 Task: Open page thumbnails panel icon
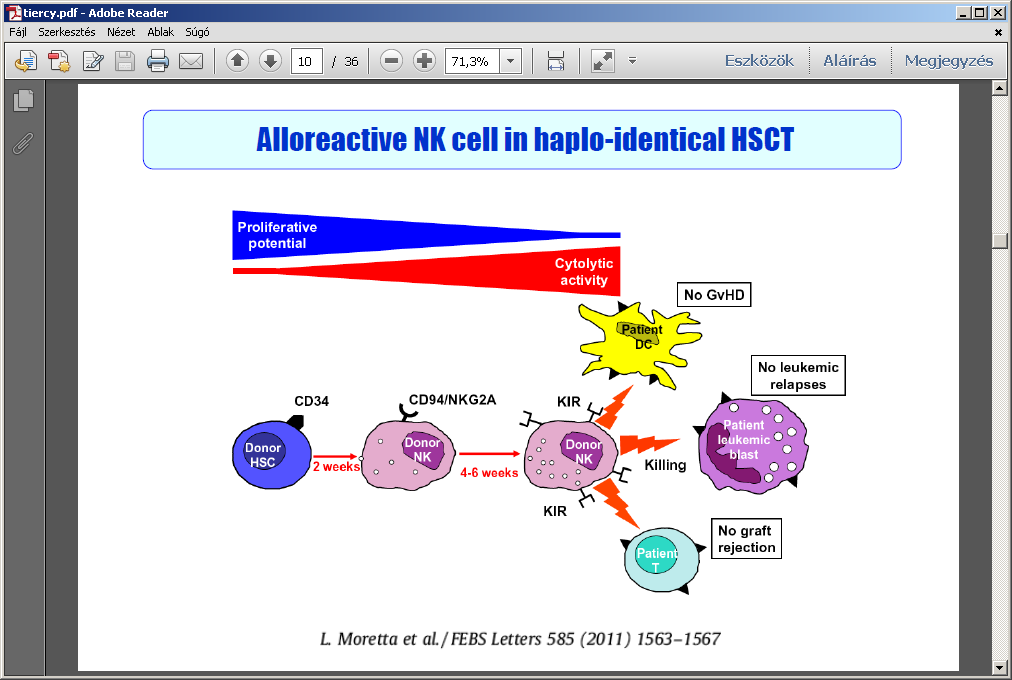click(x=23, y=101)
